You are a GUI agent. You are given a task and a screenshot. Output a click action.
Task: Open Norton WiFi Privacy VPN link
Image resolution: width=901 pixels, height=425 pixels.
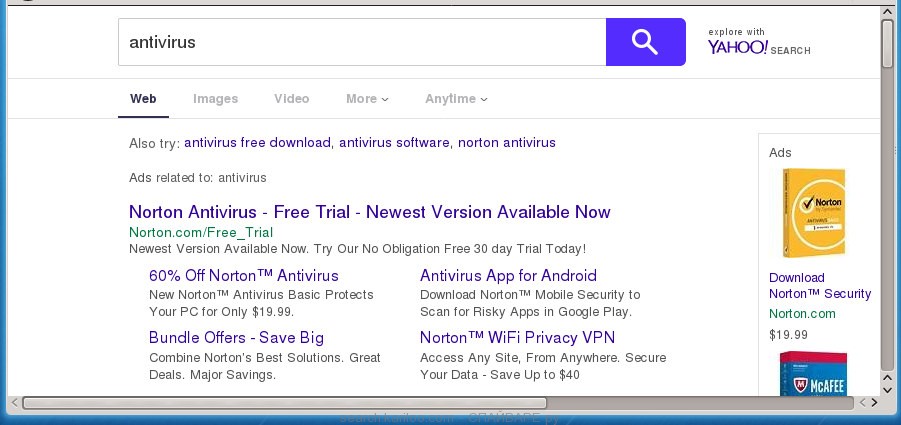tap(518, 337)
